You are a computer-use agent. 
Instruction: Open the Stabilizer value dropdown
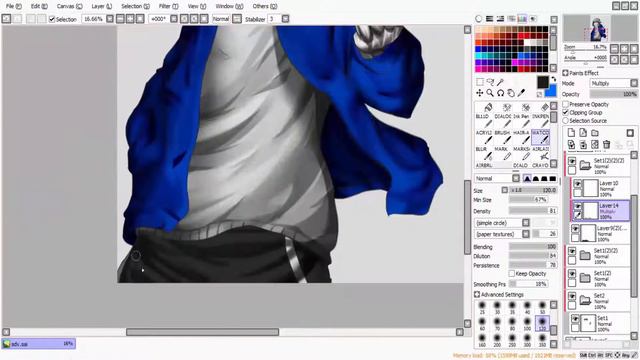coord(285,19)
